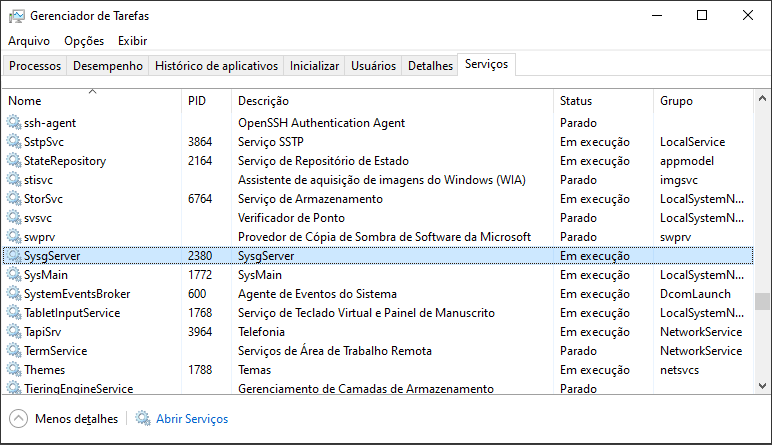Click the gear icon beside SysMain

pyautogui.click(x=14, y=274)
